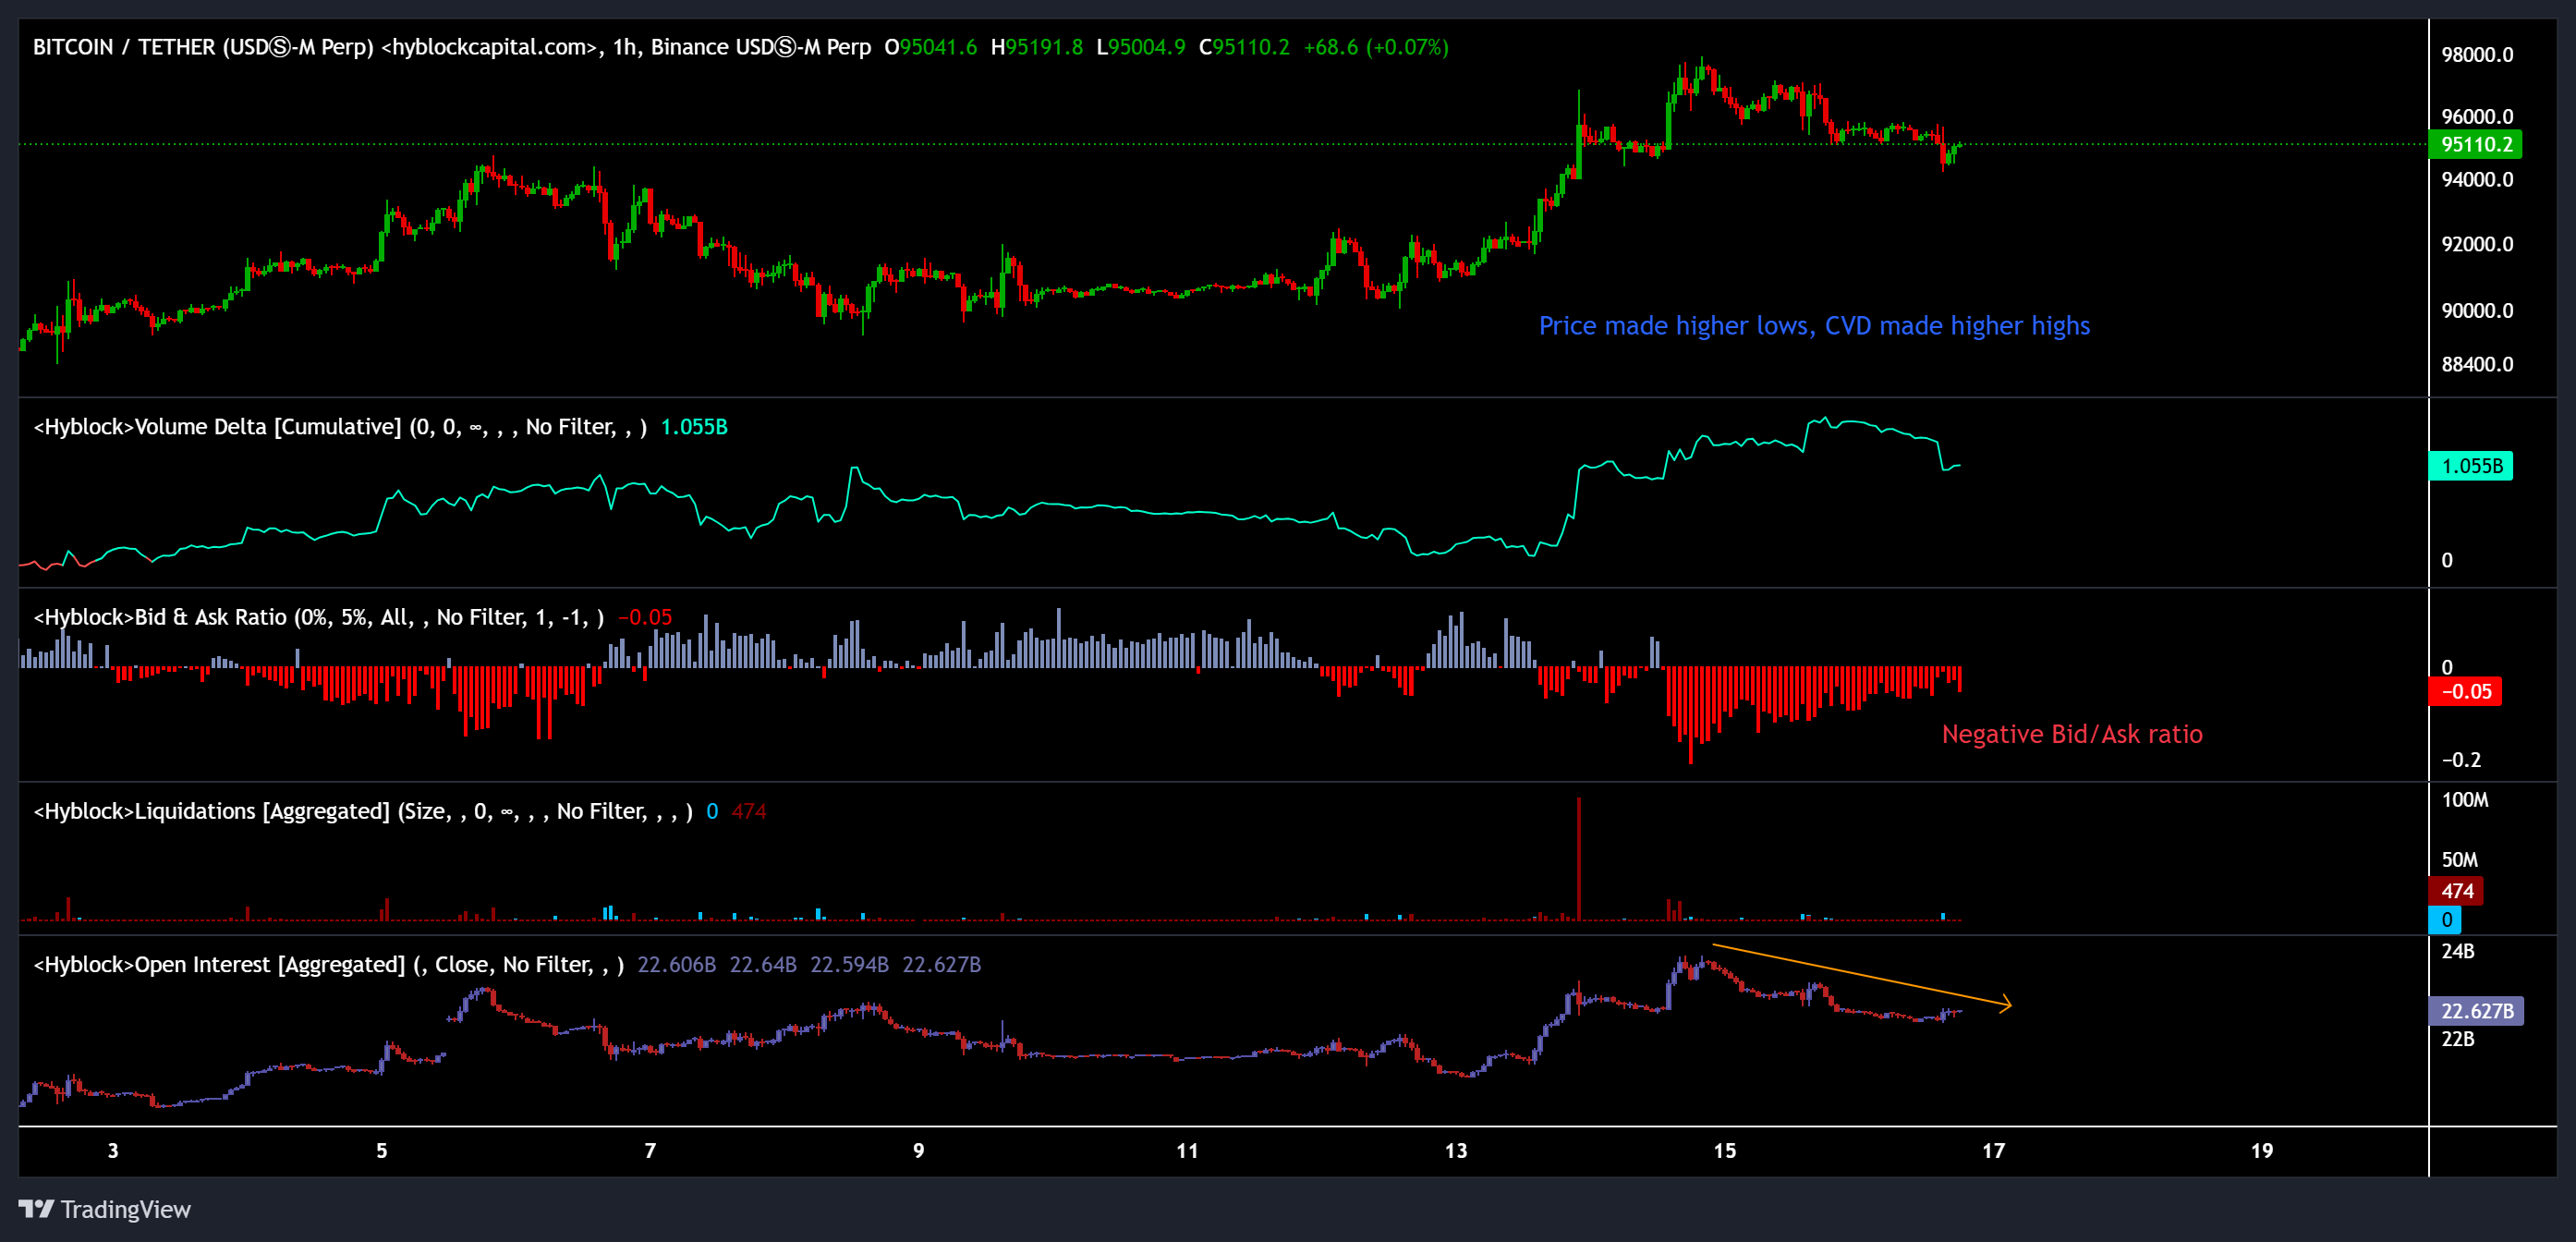Click the cyan 1.055B axis value tag
Viewport: 2576px width, 1242px height.
(x=2470, y=466)
